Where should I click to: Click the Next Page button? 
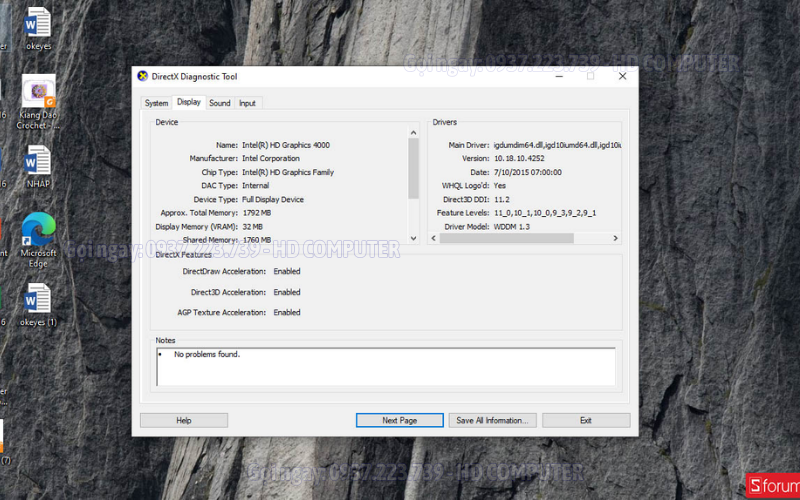pyautogui.click(x=399, y=420)
